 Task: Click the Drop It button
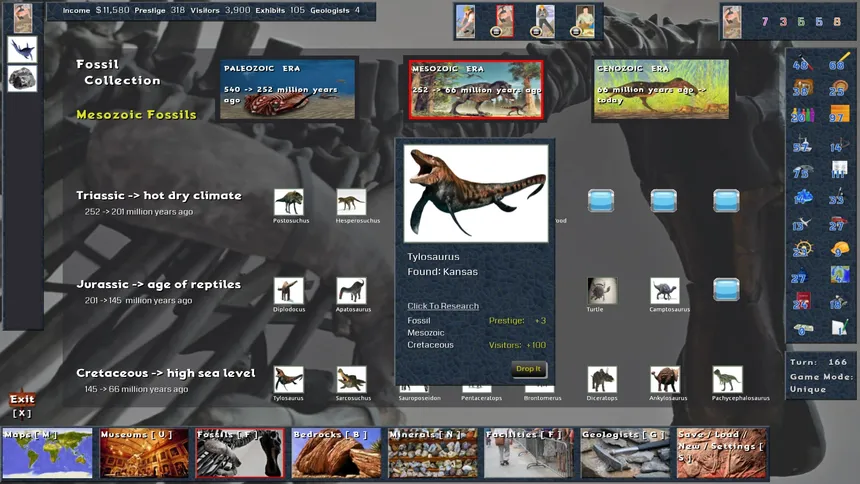(528, 369)
